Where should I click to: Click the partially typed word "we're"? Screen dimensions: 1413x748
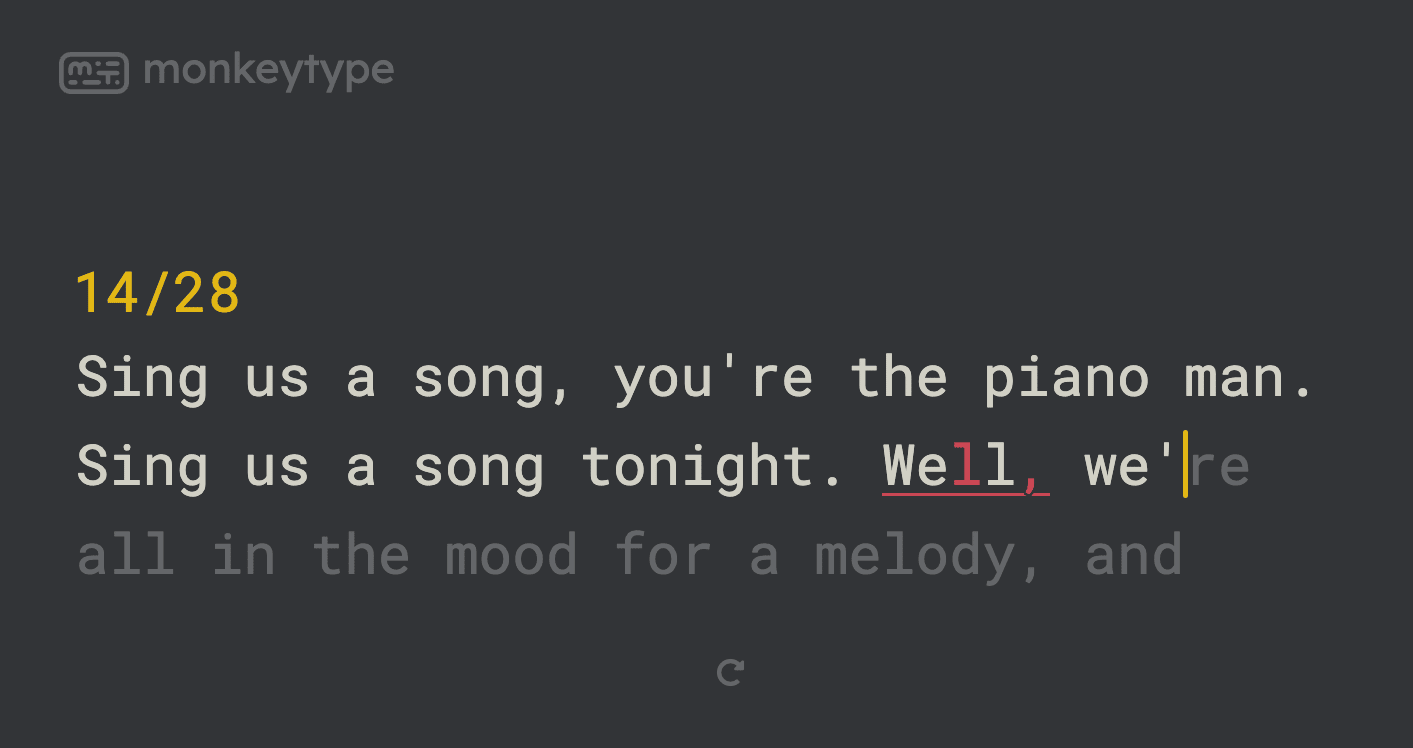pos(1166,466)
